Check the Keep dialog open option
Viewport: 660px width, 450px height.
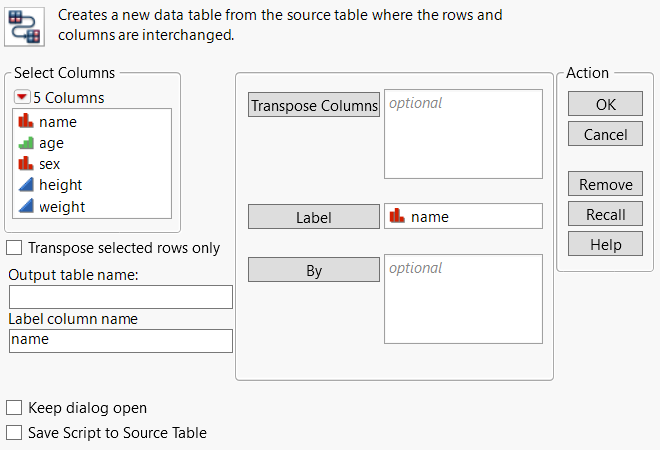click(15, 408)
